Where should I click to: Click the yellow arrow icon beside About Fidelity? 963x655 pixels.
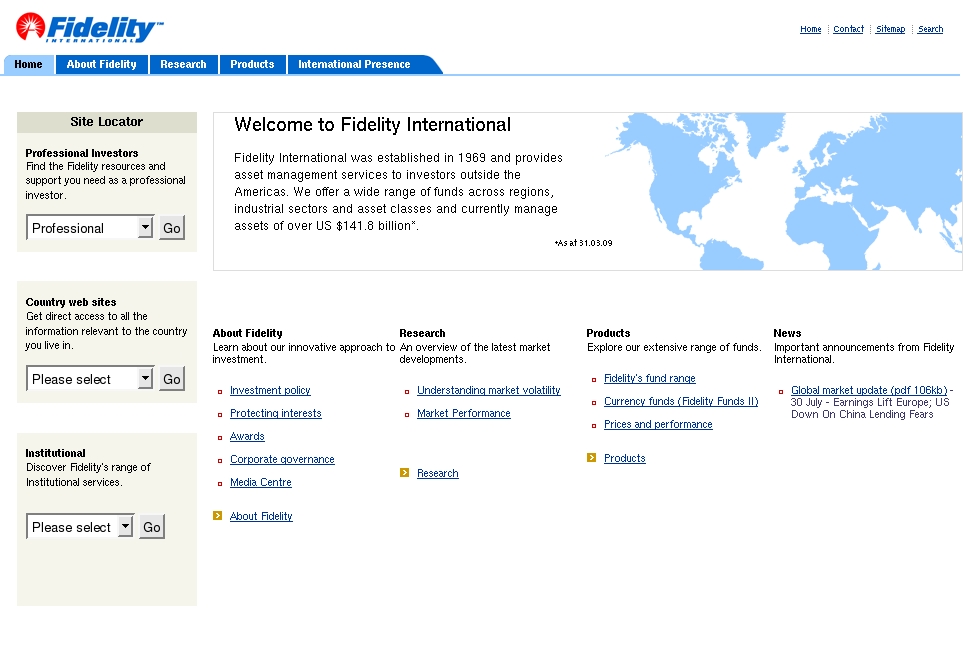pyautogui.click(x=217, y=516)
